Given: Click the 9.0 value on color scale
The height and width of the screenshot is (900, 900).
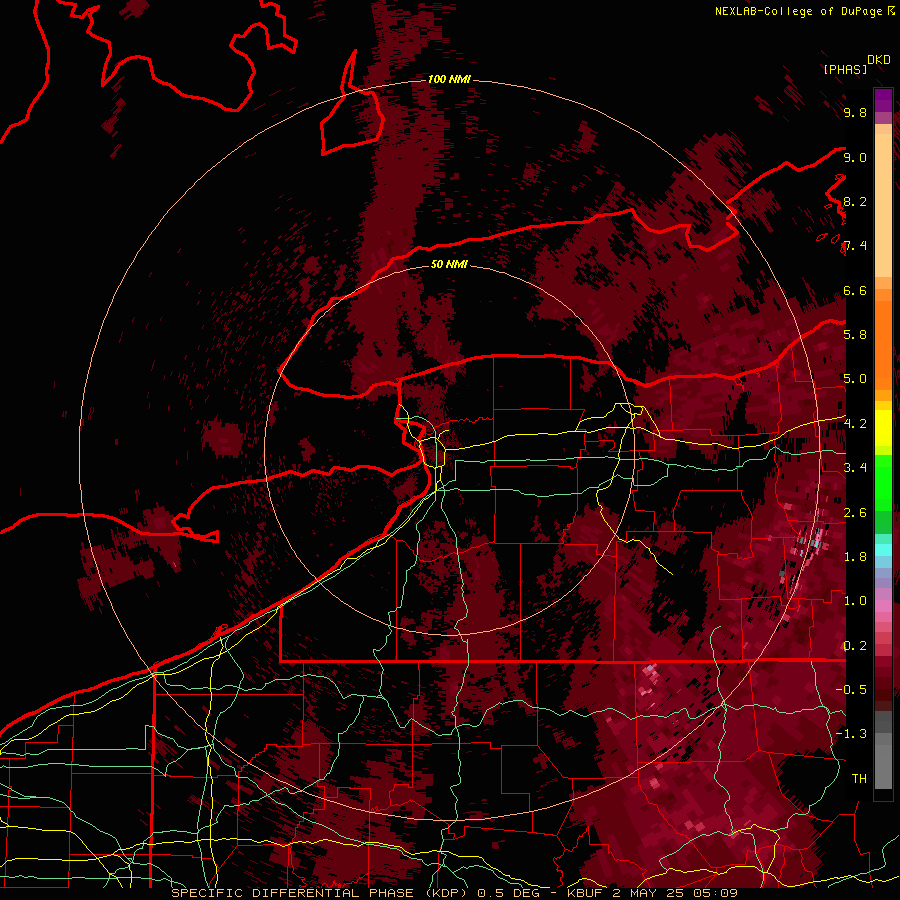Looking at the screenshot, I should pyautogui.click(x=855, y=158).
